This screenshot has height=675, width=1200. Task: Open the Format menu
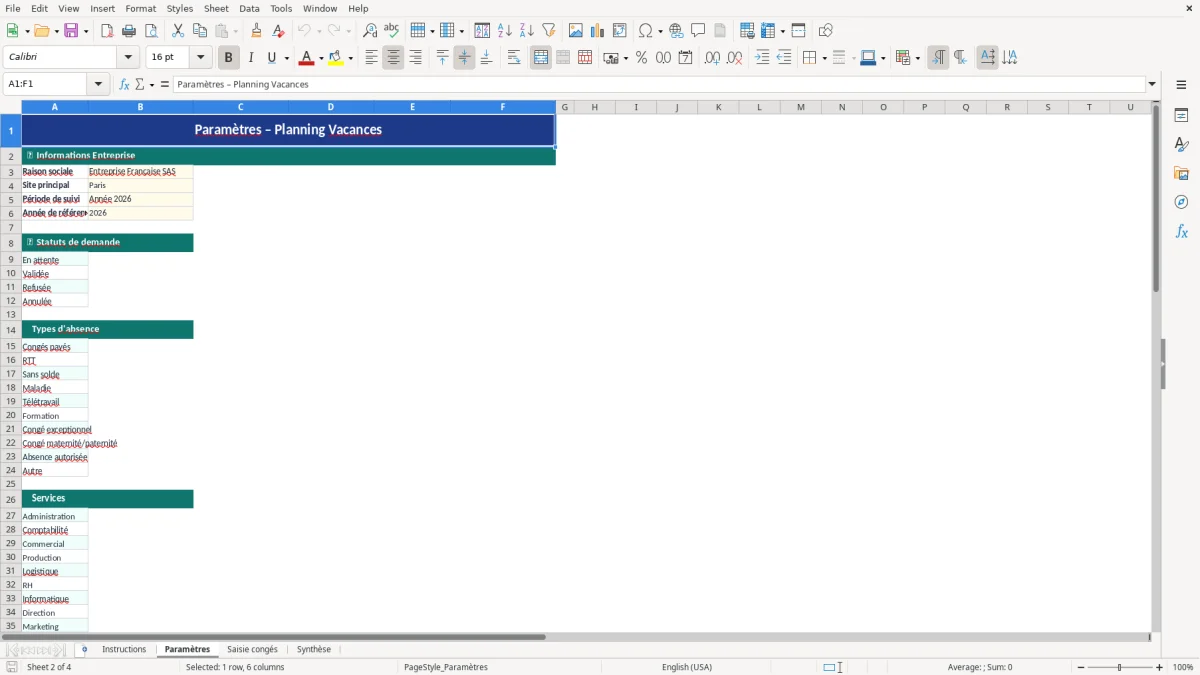coord(141,8)
